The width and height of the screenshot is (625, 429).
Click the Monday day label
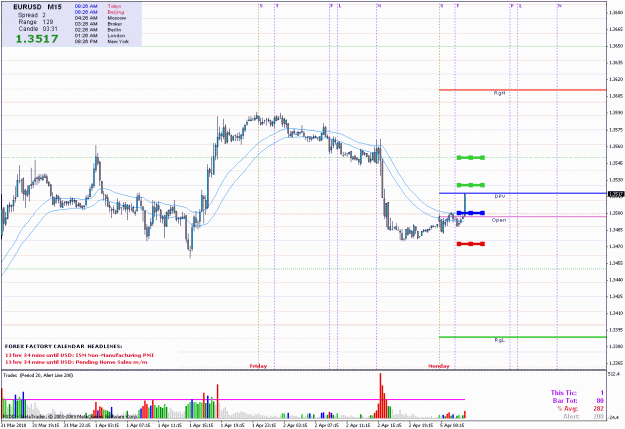438,366
